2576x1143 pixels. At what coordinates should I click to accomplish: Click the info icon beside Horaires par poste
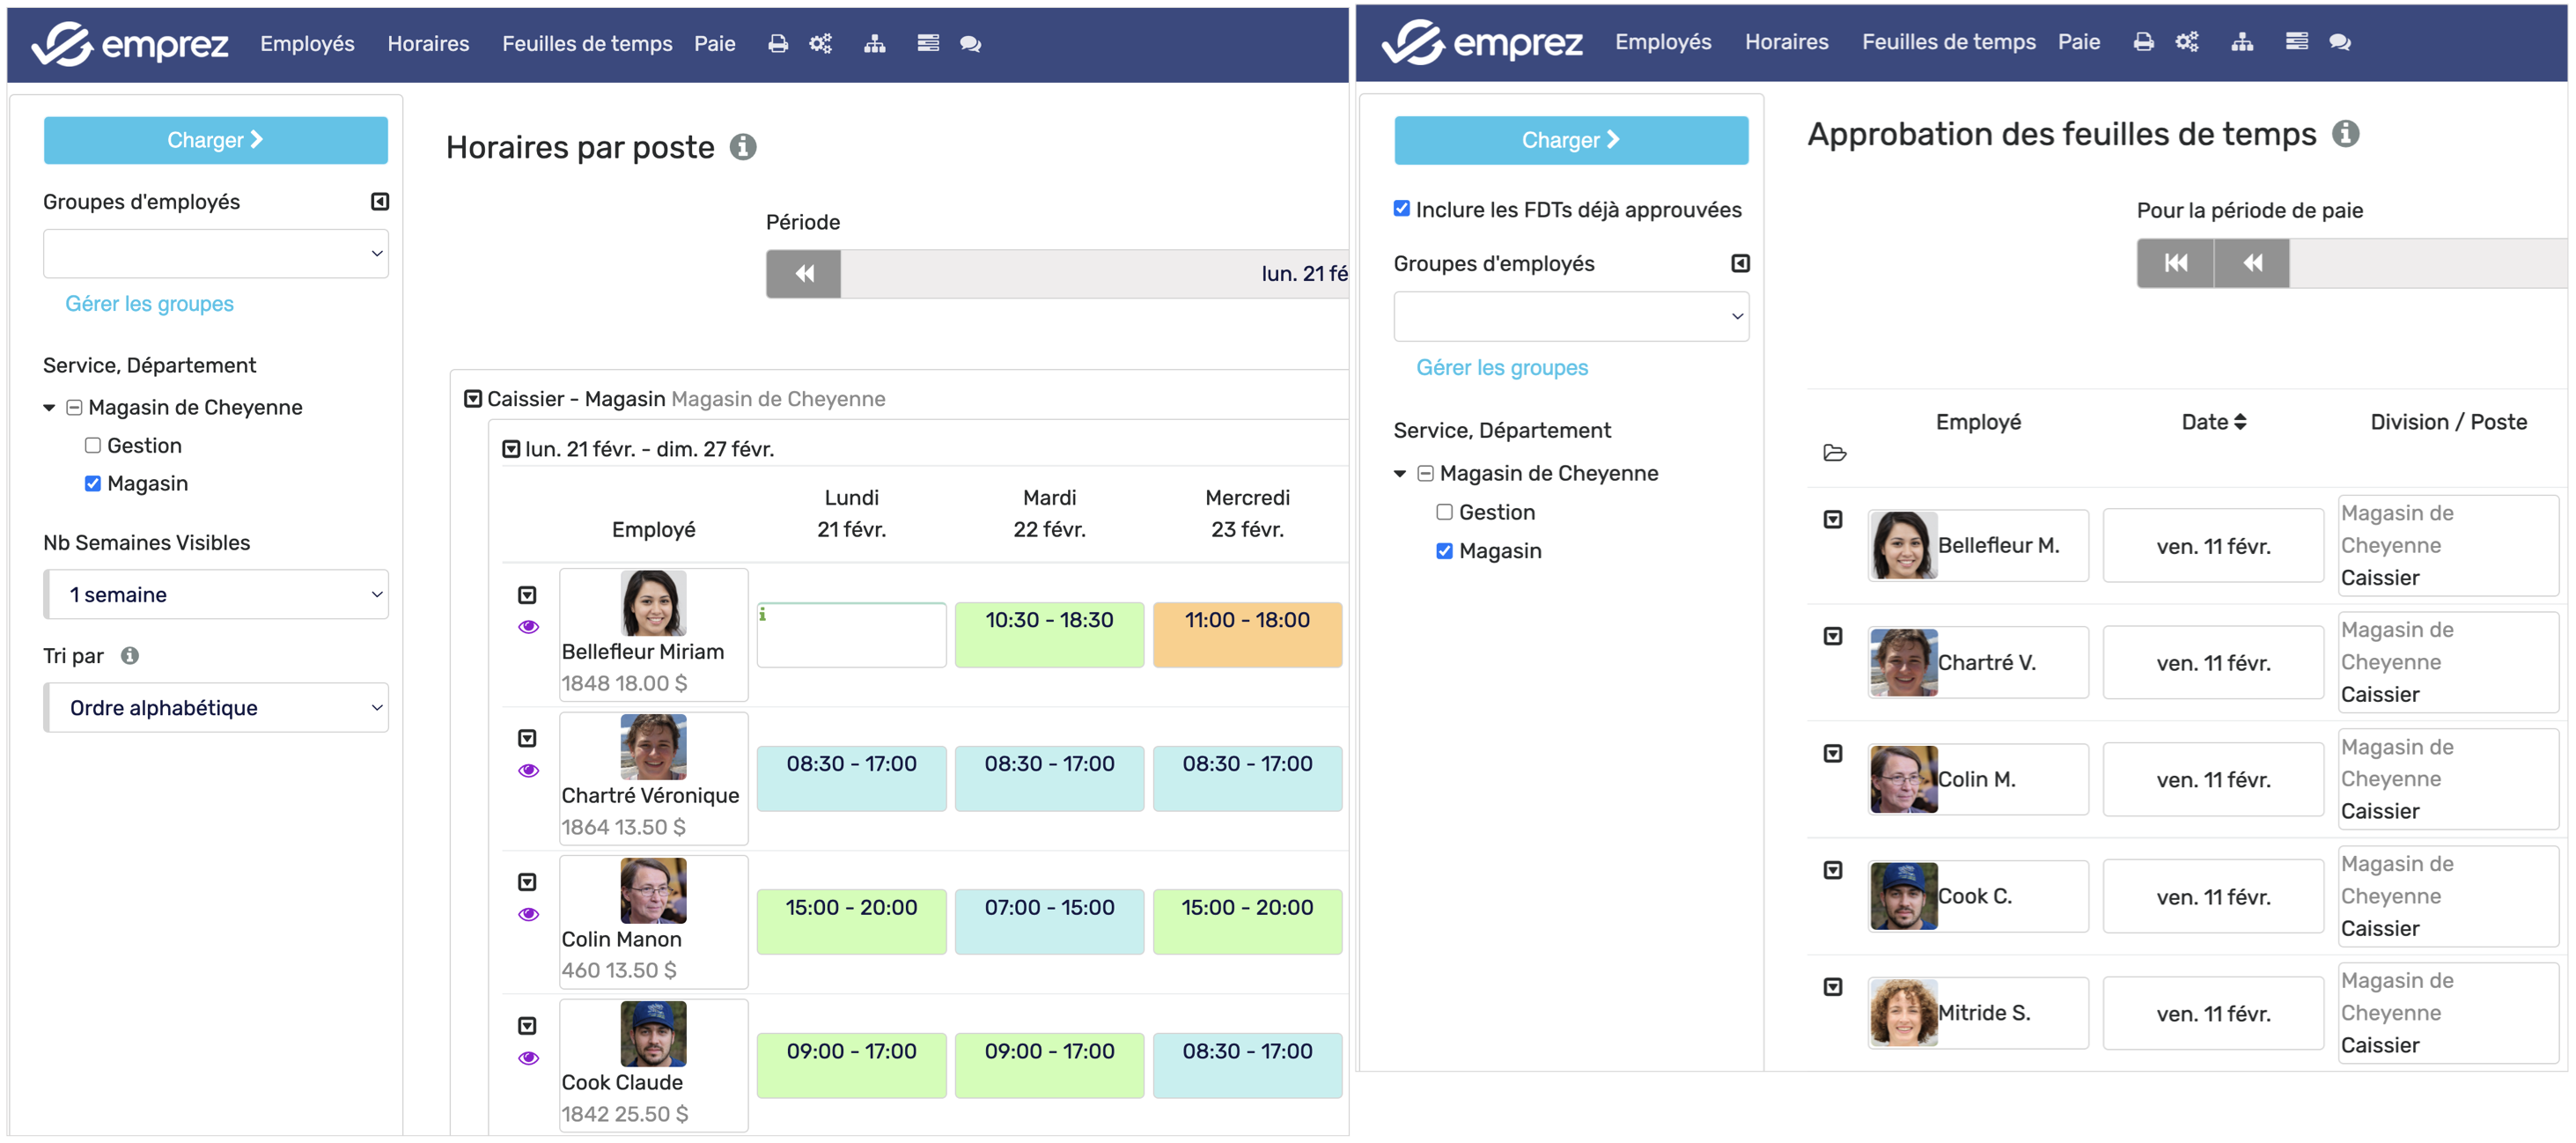click(743, 147)
